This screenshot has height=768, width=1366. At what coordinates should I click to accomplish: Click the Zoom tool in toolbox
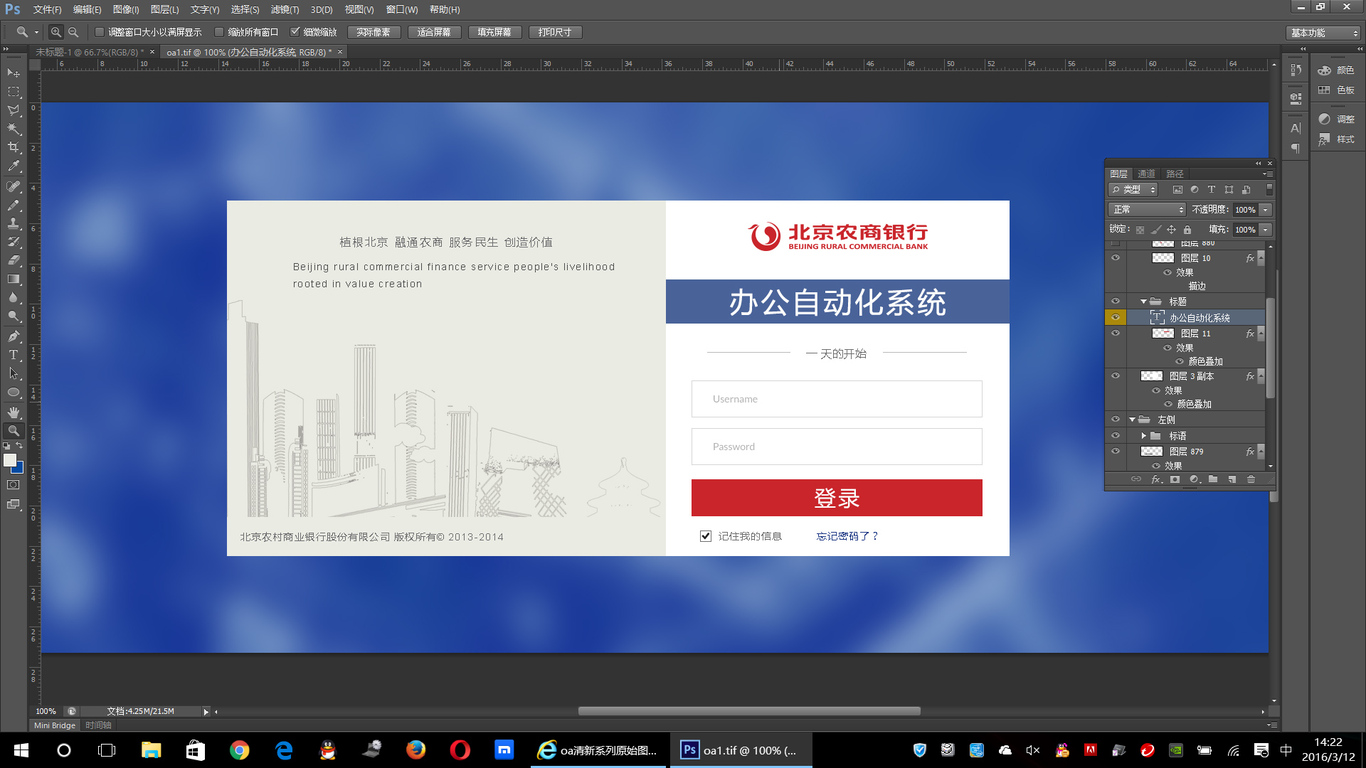tap(13, 431)
